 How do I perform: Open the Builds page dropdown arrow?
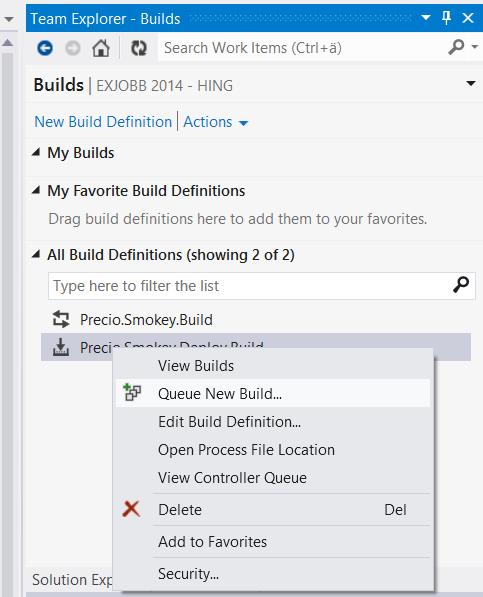pyautogui.click(x=471, y=83)
